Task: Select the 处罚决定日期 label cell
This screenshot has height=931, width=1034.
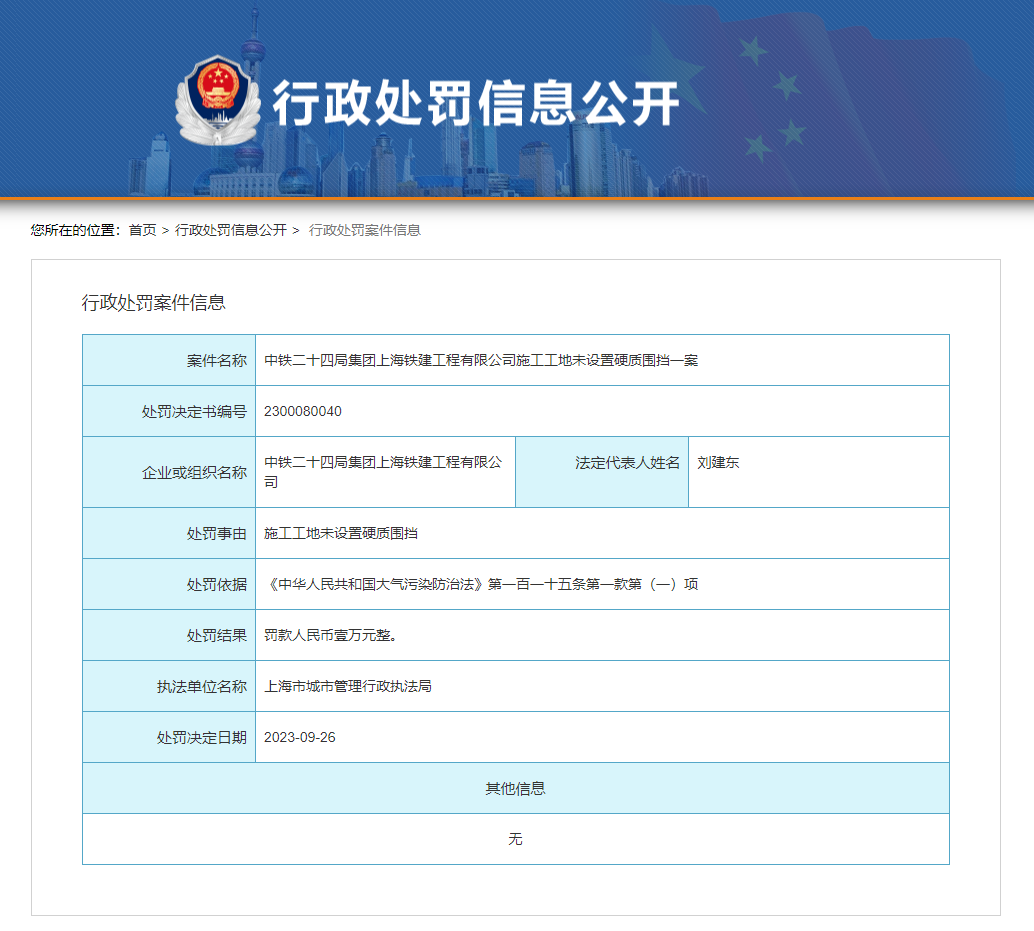Action: 169,737
